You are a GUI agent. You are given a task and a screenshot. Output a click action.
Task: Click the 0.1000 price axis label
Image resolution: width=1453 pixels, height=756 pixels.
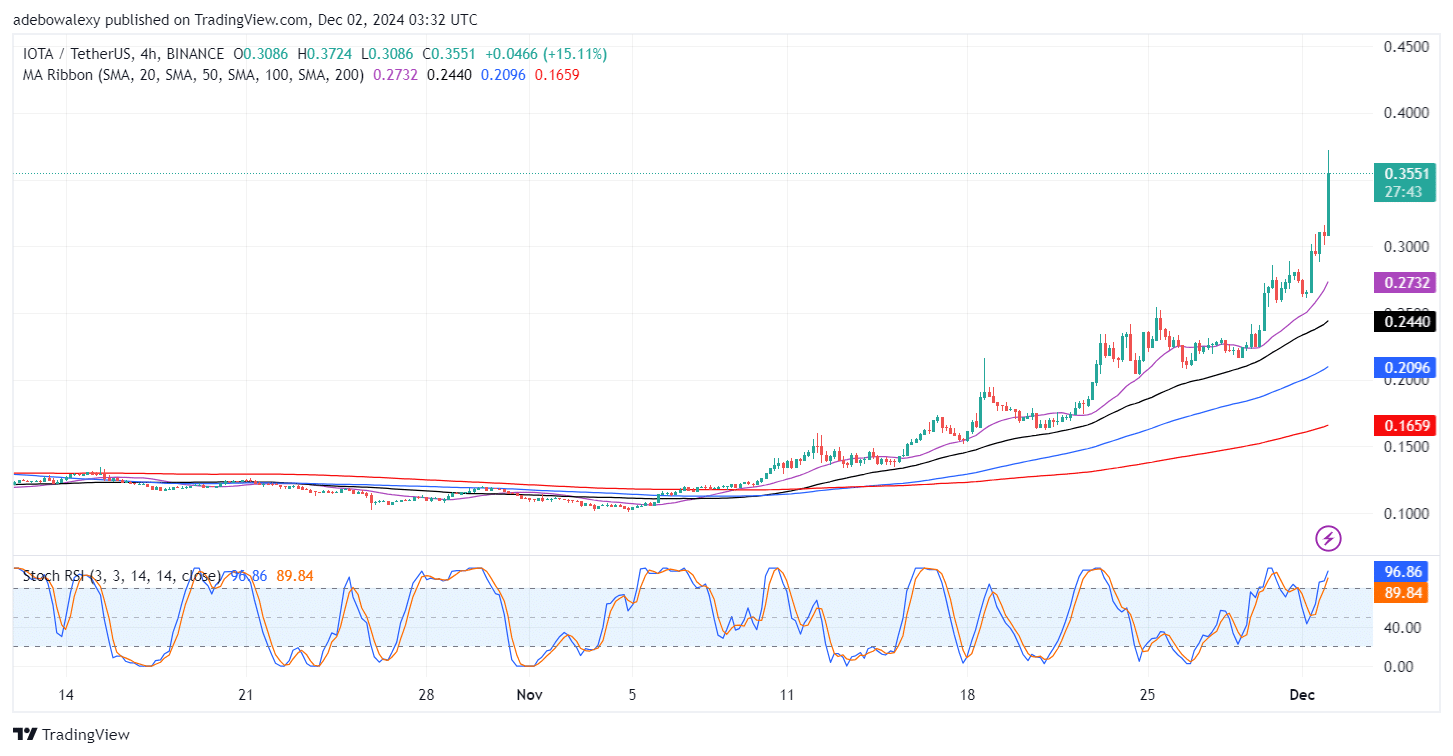pos(1408,514)
